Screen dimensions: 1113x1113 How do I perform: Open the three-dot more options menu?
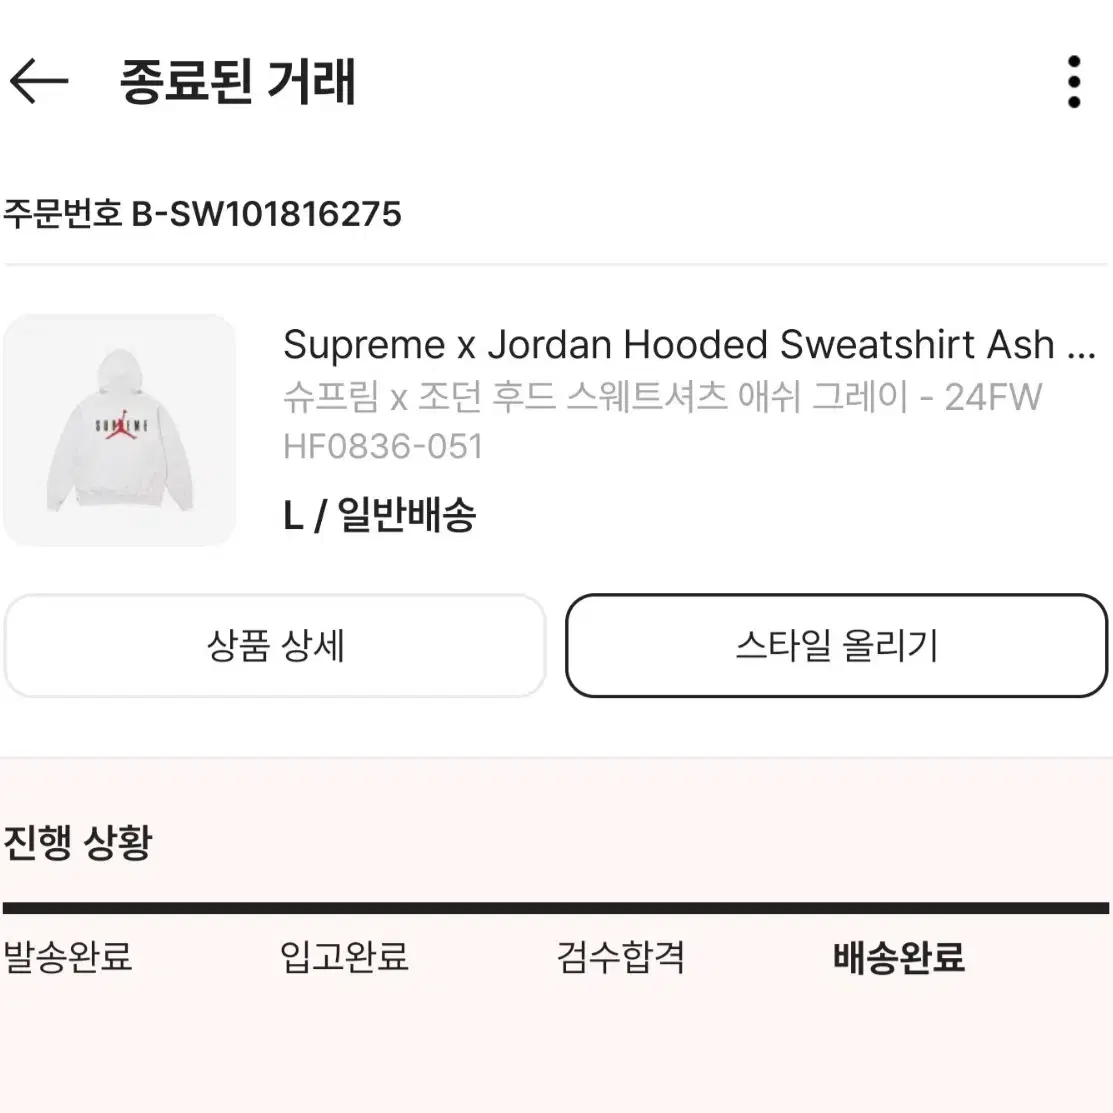coord(1074,82)
